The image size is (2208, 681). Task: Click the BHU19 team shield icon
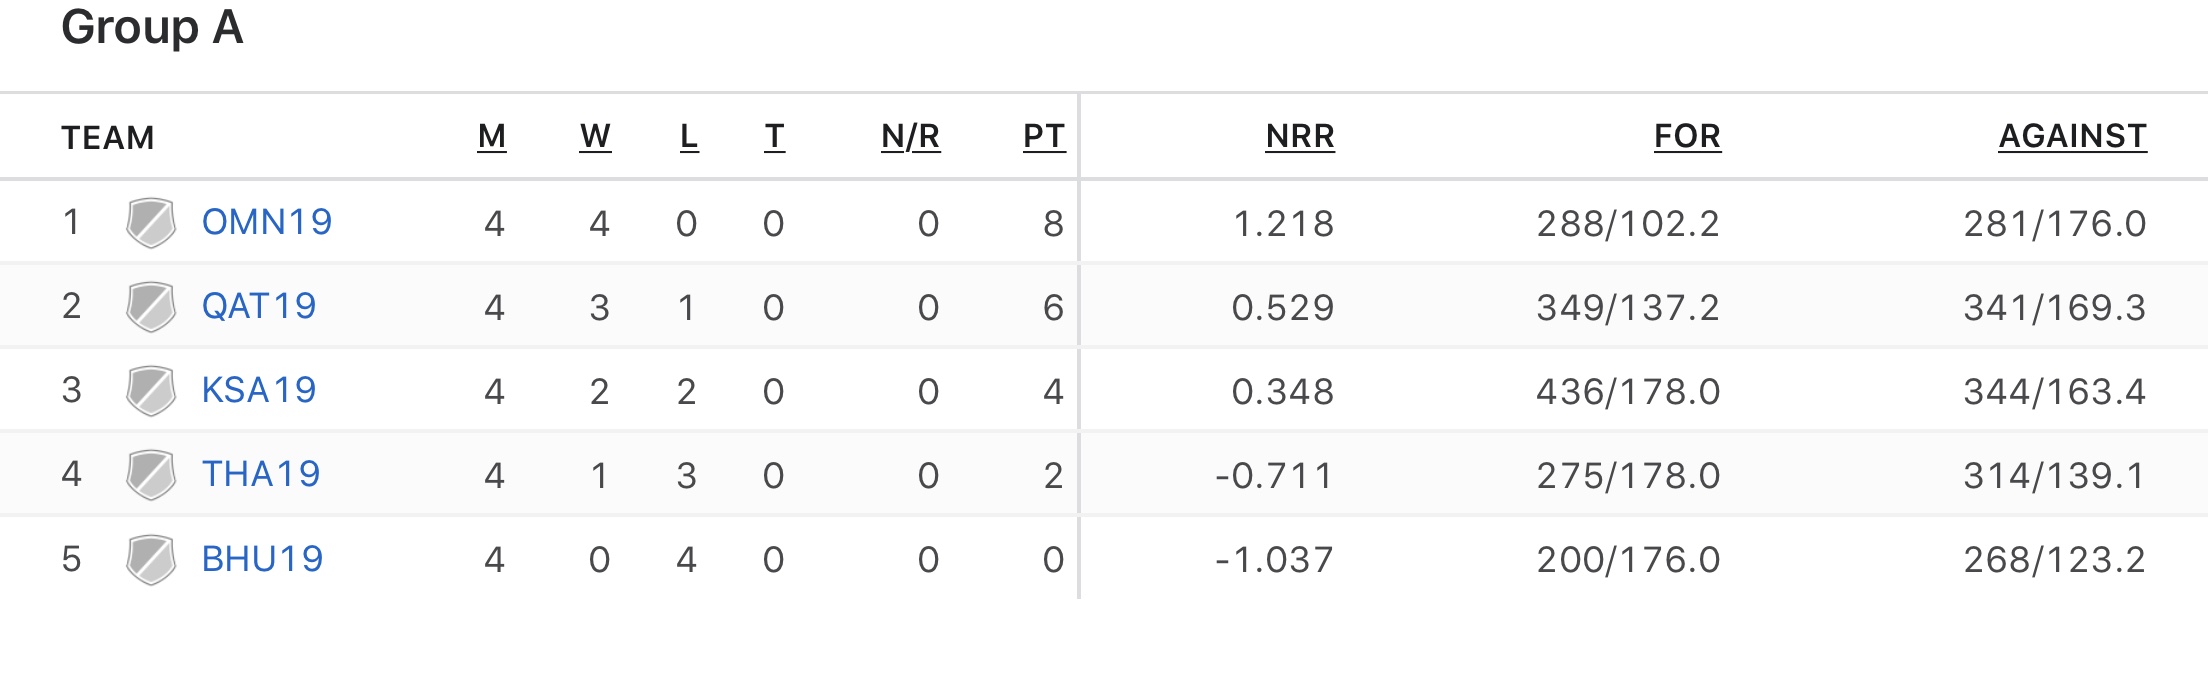(151, 559)
